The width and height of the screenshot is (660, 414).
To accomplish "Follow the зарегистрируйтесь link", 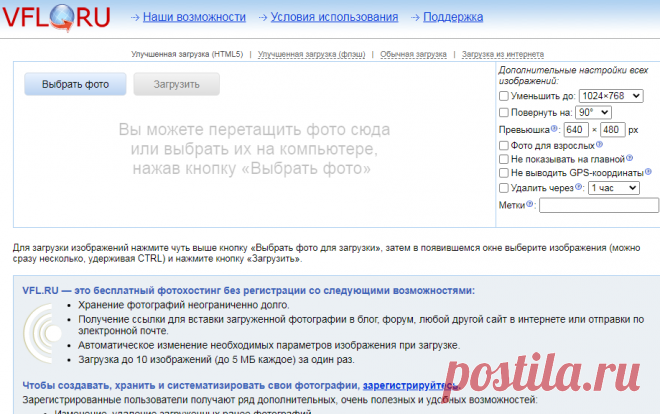I will (410, 385).
